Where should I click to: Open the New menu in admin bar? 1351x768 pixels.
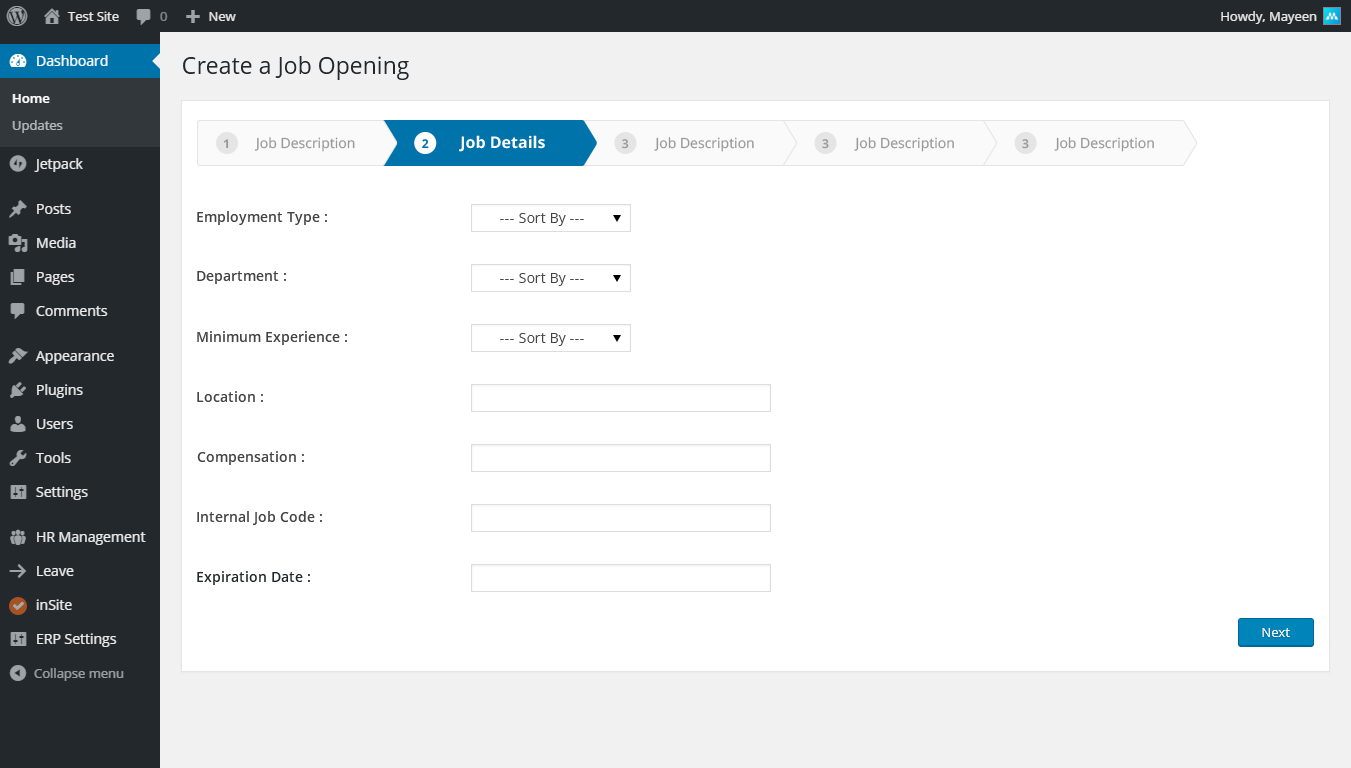[x=209, y=15]
